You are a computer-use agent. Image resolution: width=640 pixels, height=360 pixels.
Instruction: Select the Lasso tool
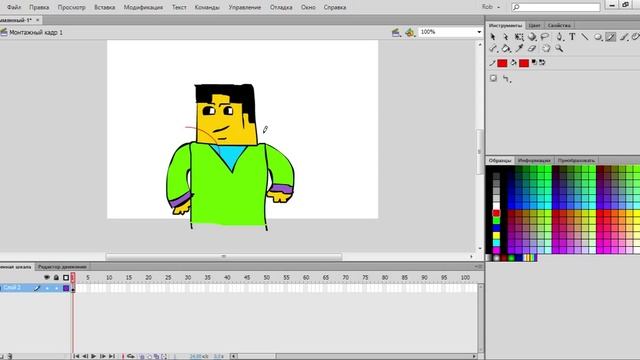(x=545, y=37)
